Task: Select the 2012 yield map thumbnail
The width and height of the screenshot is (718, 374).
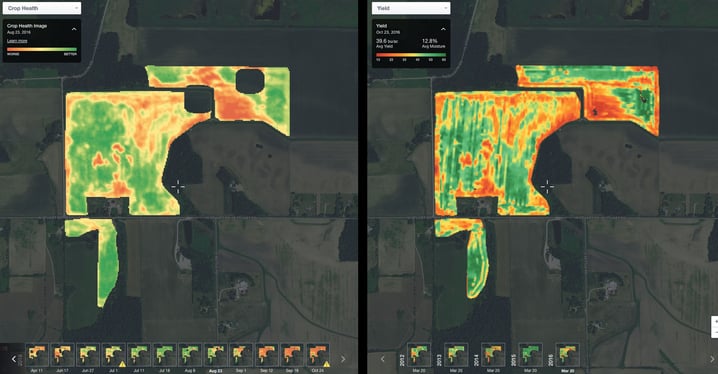Action: [419, 355]
